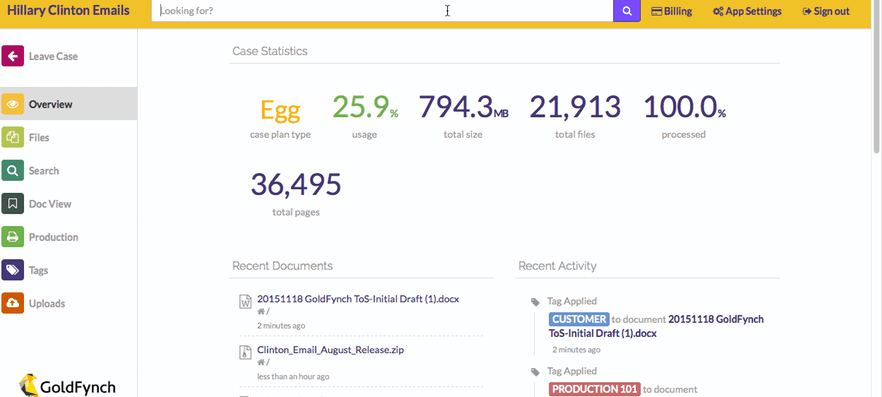
Task: Sign out from the top bar
Action: pyautogui.click(x=826, y=11)
